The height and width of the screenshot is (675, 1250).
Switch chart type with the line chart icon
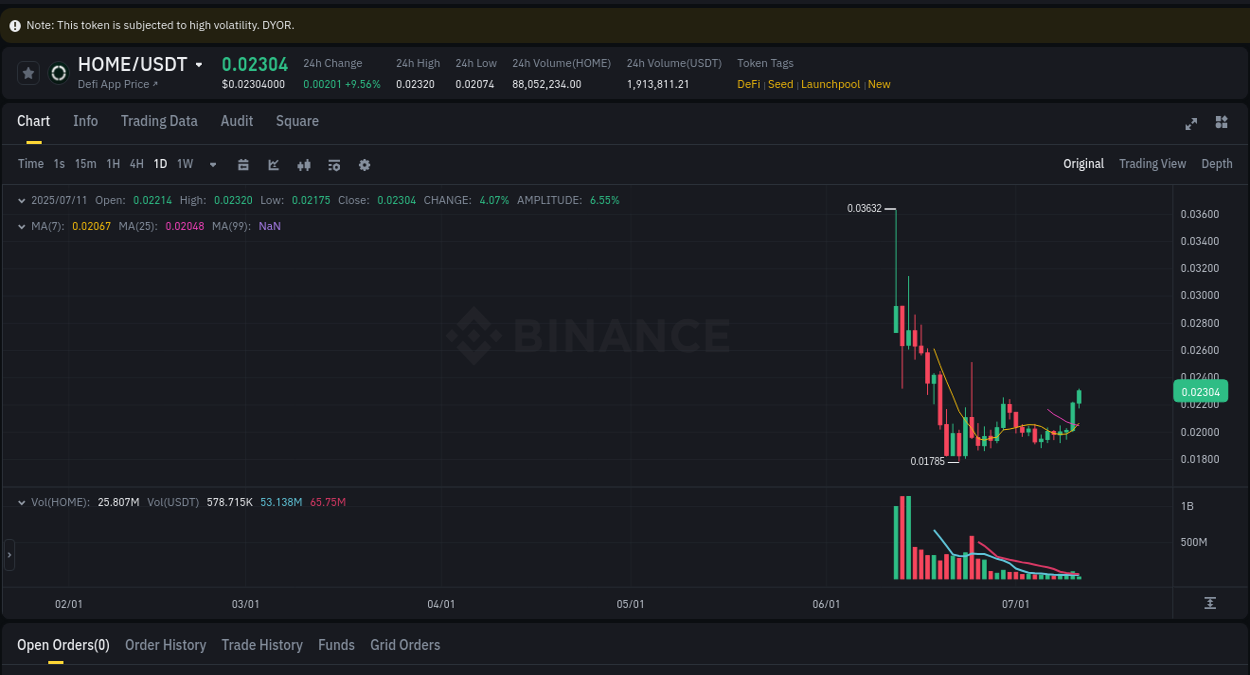(273, 164)
